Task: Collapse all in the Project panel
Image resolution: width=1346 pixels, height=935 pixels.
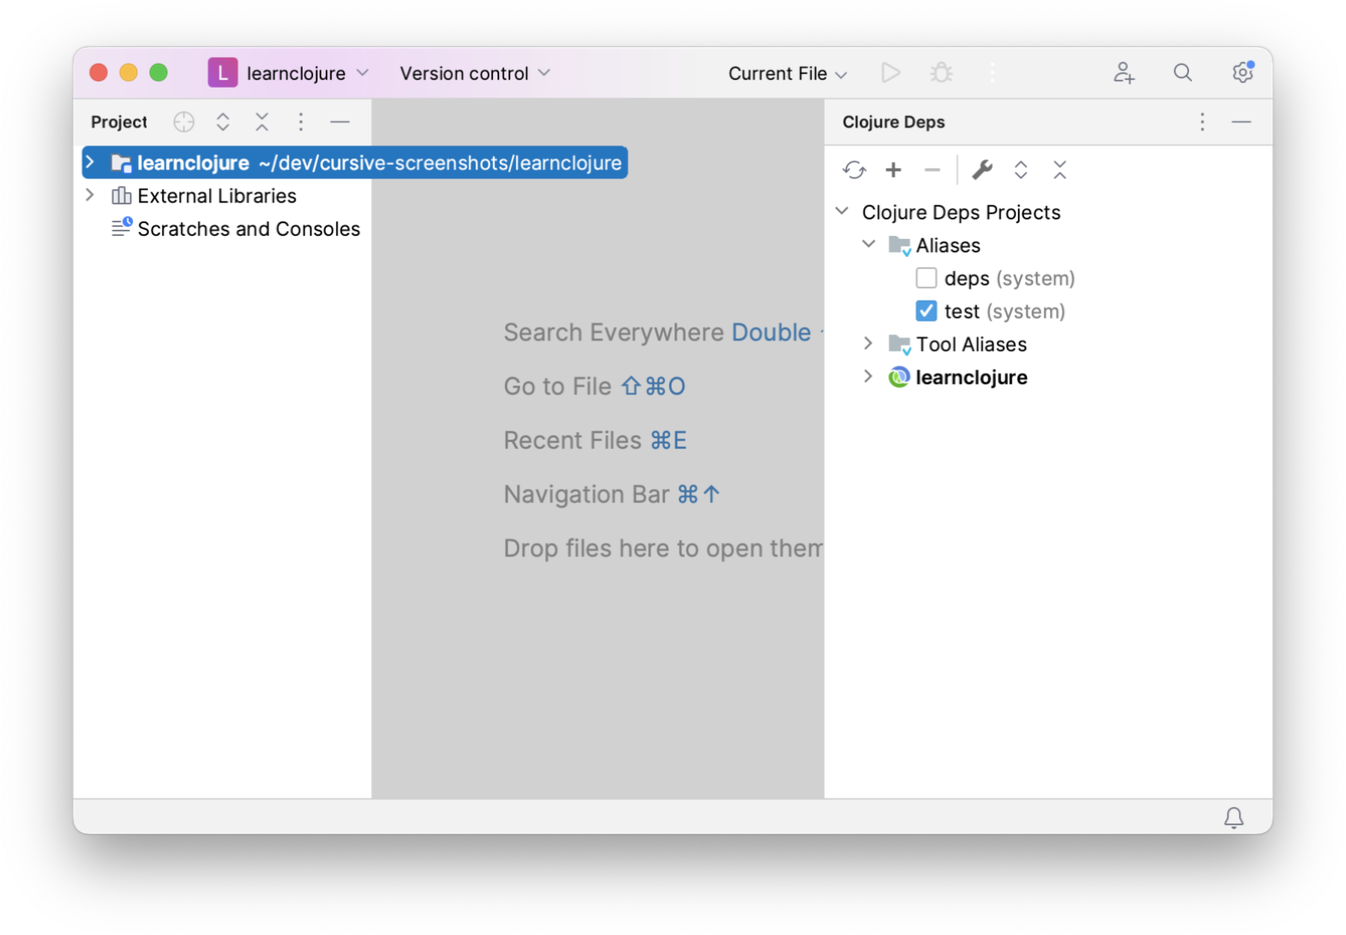Action: pyautogui.click(x=262, y=122)
